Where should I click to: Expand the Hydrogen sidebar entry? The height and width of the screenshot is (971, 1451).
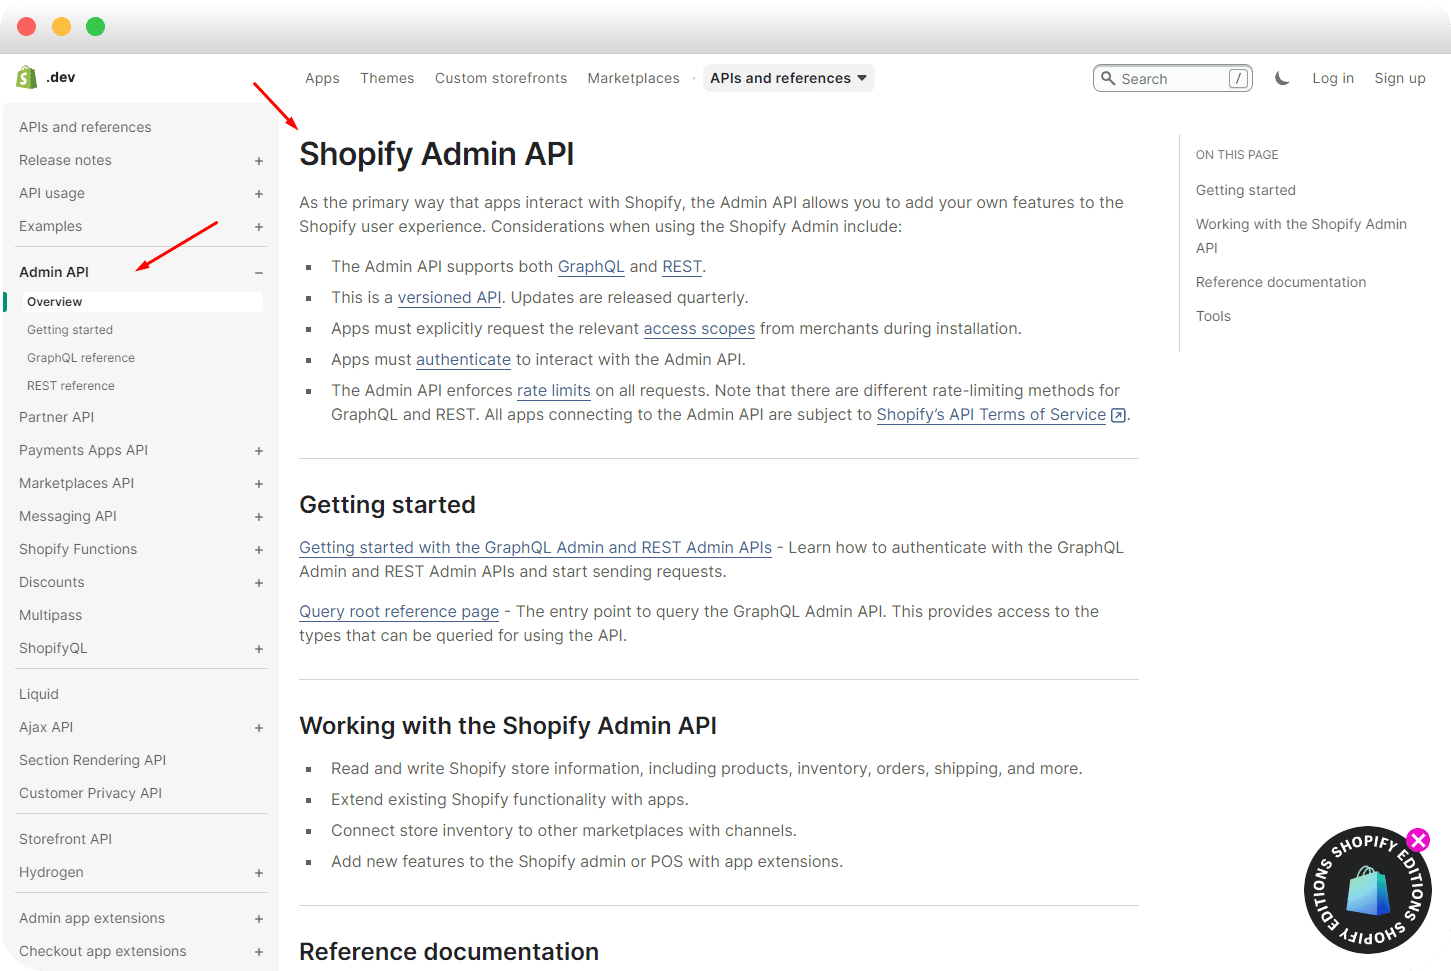coord(259,872)
